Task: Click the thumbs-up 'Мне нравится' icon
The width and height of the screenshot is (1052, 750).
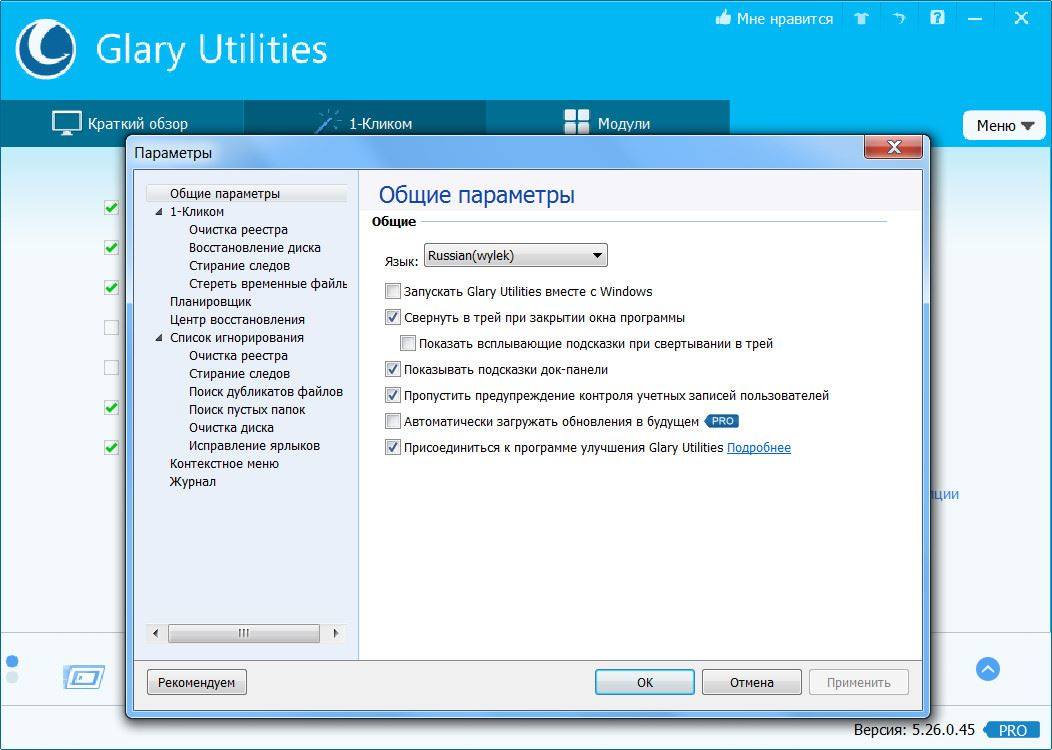Action: pos(723,18)
